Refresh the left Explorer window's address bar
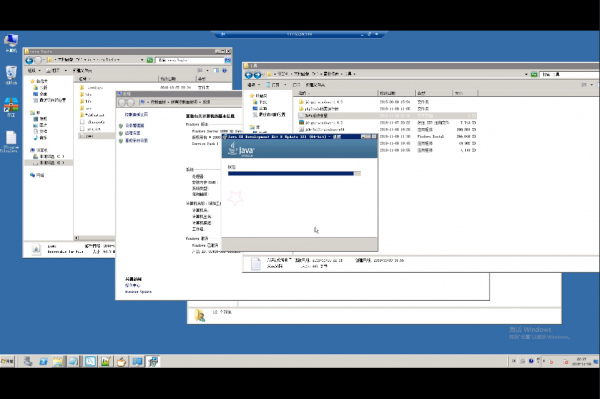Image resolution: width=600 pixels, height=399 pixels. (x=150, y=60)
